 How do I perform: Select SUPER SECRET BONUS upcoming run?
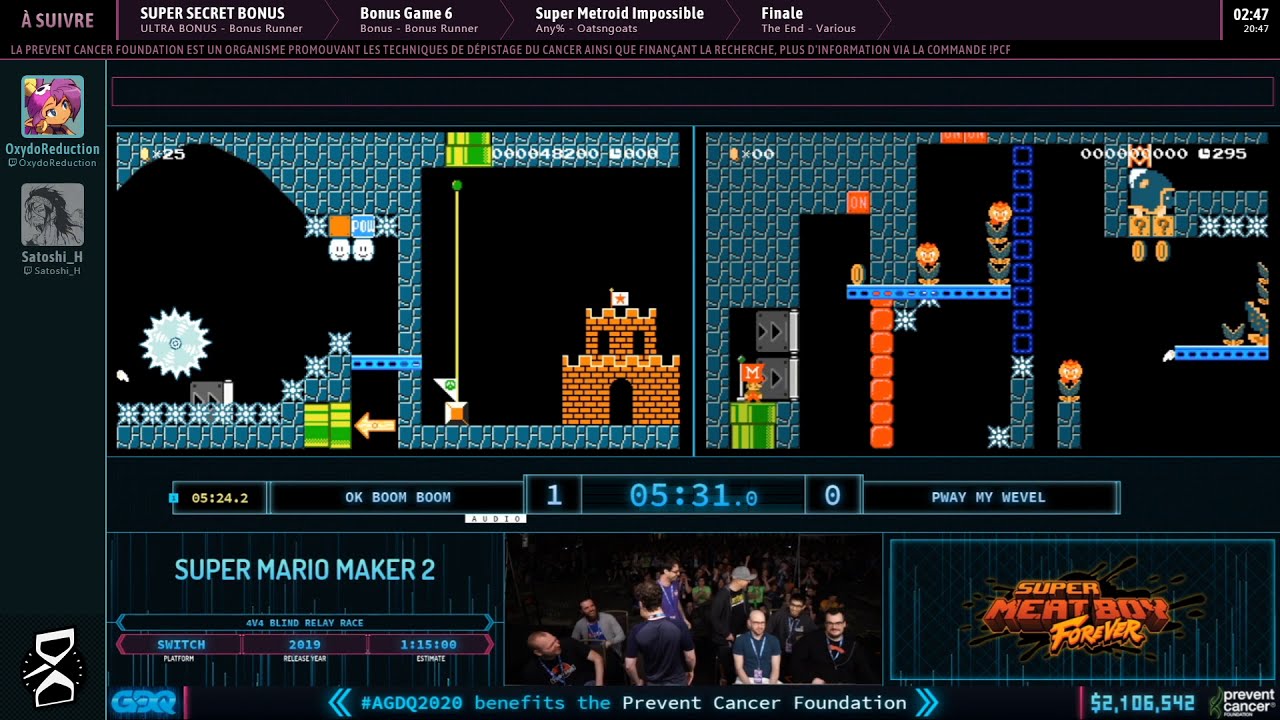(x=221, y=19)
